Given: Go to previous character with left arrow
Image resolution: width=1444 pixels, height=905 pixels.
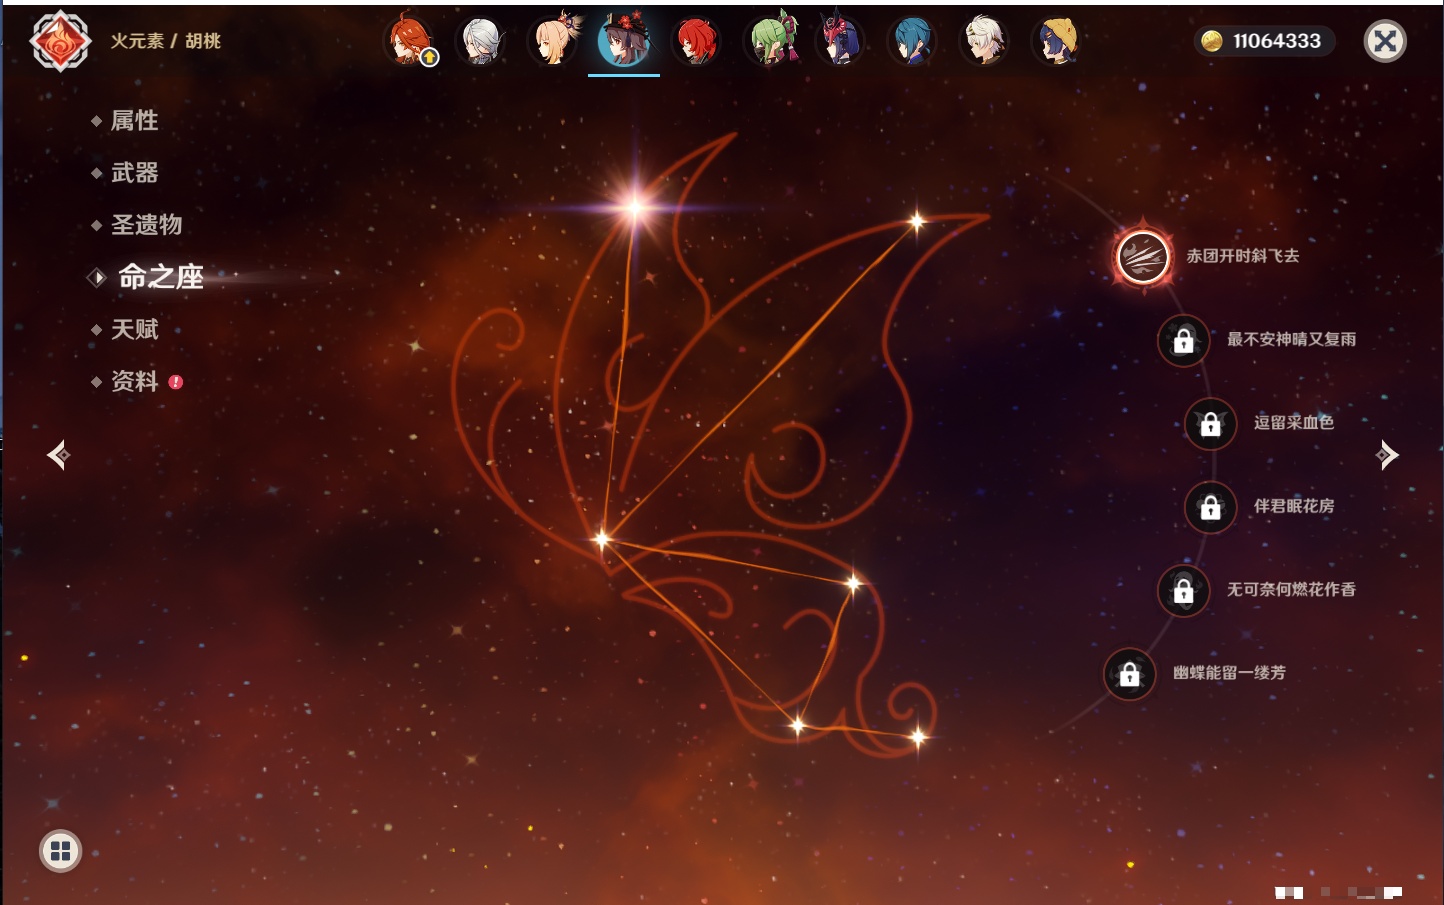Looking at the screenshot, I should click(x=58, y=455).
